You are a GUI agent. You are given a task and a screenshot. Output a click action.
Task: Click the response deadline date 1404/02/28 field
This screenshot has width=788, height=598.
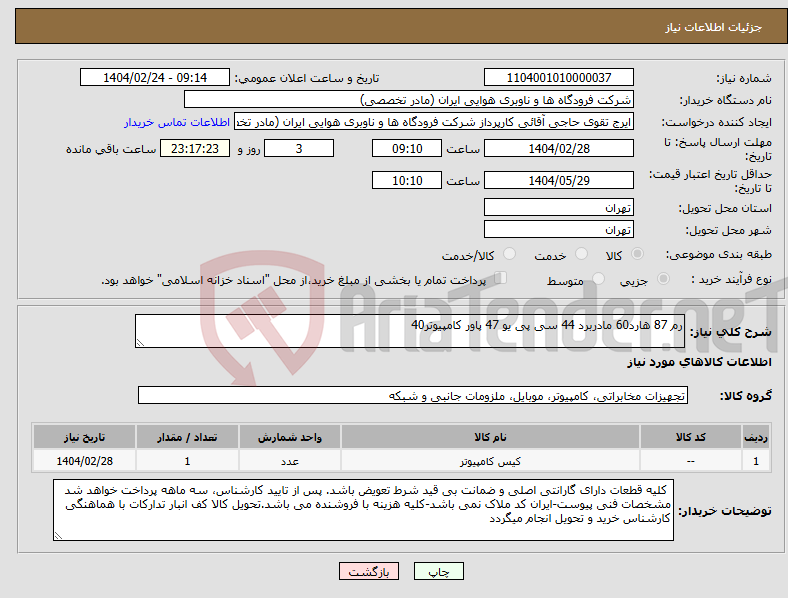click(558, 148)
